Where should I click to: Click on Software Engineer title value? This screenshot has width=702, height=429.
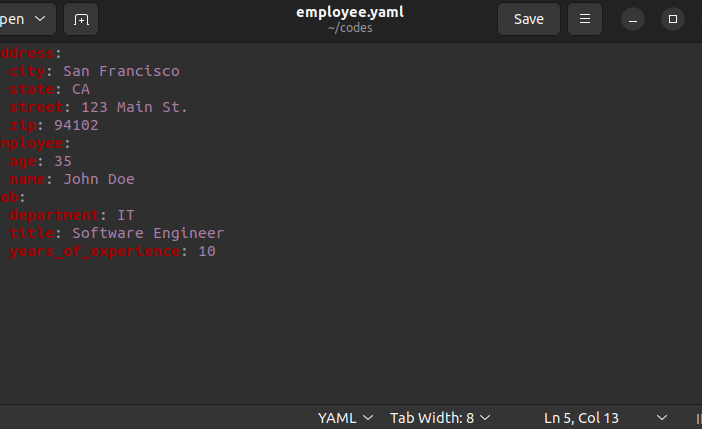pyautogui.click(x=148, y=233)
